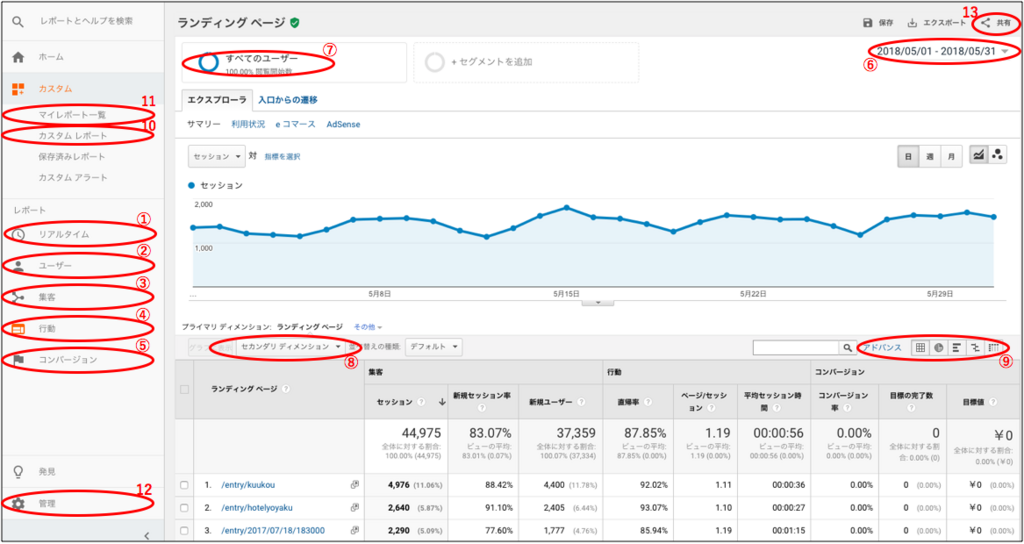Screen dimensions: 1024x544
Task: Select the 日 day granularity toggle
Action: tap(908, 156)
